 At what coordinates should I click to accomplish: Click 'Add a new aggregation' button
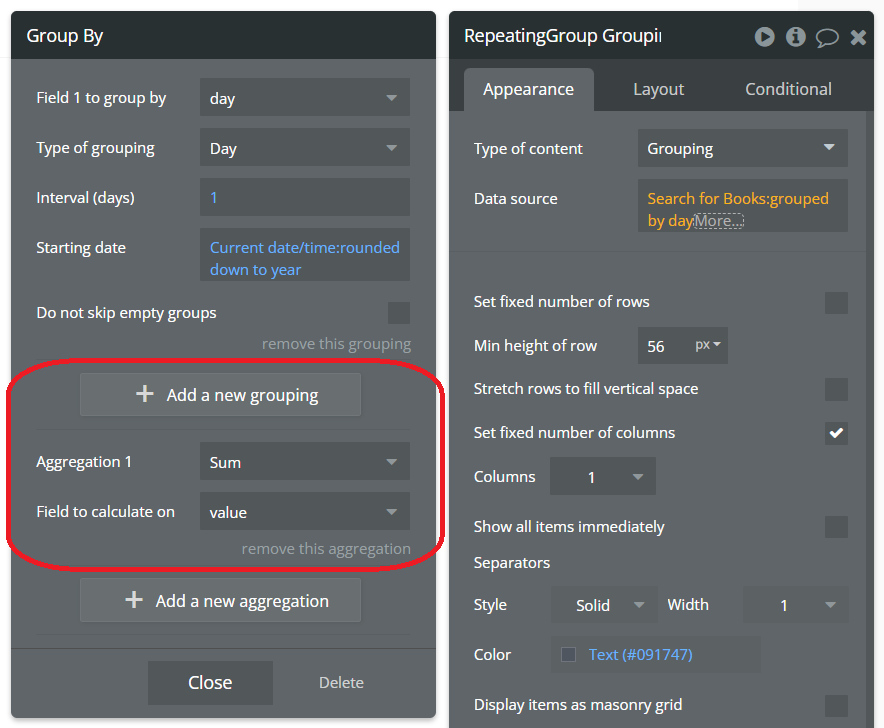(x=220, y=601)
